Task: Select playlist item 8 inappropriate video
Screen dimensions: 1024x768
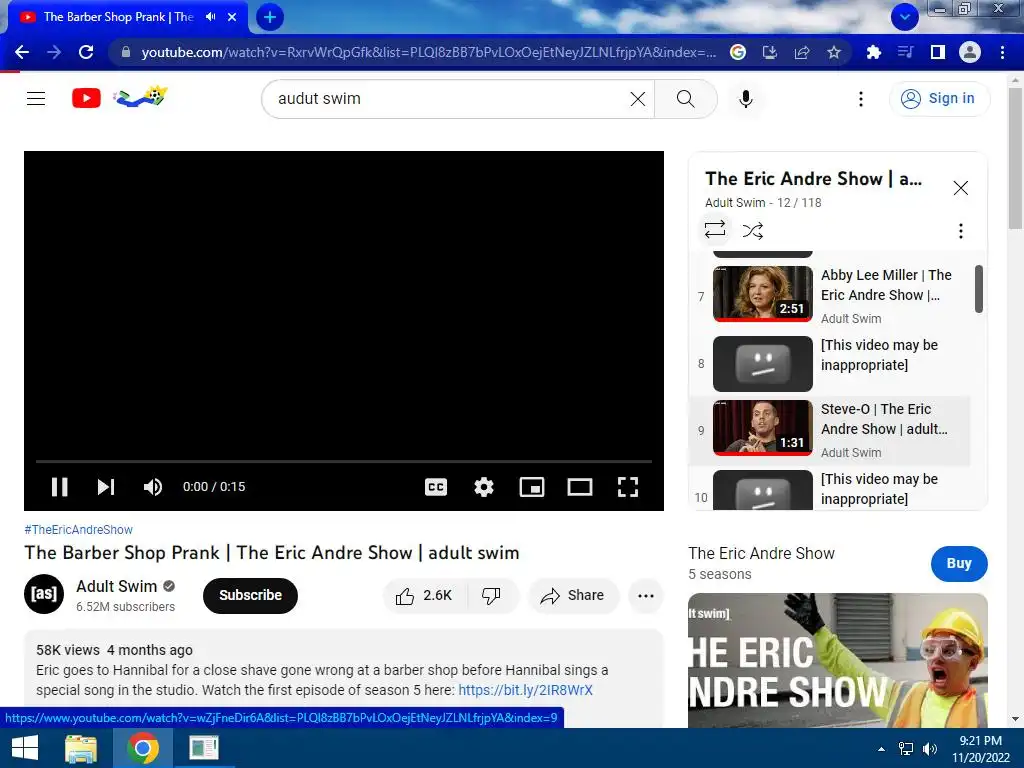Action: (x=831, y=363)
